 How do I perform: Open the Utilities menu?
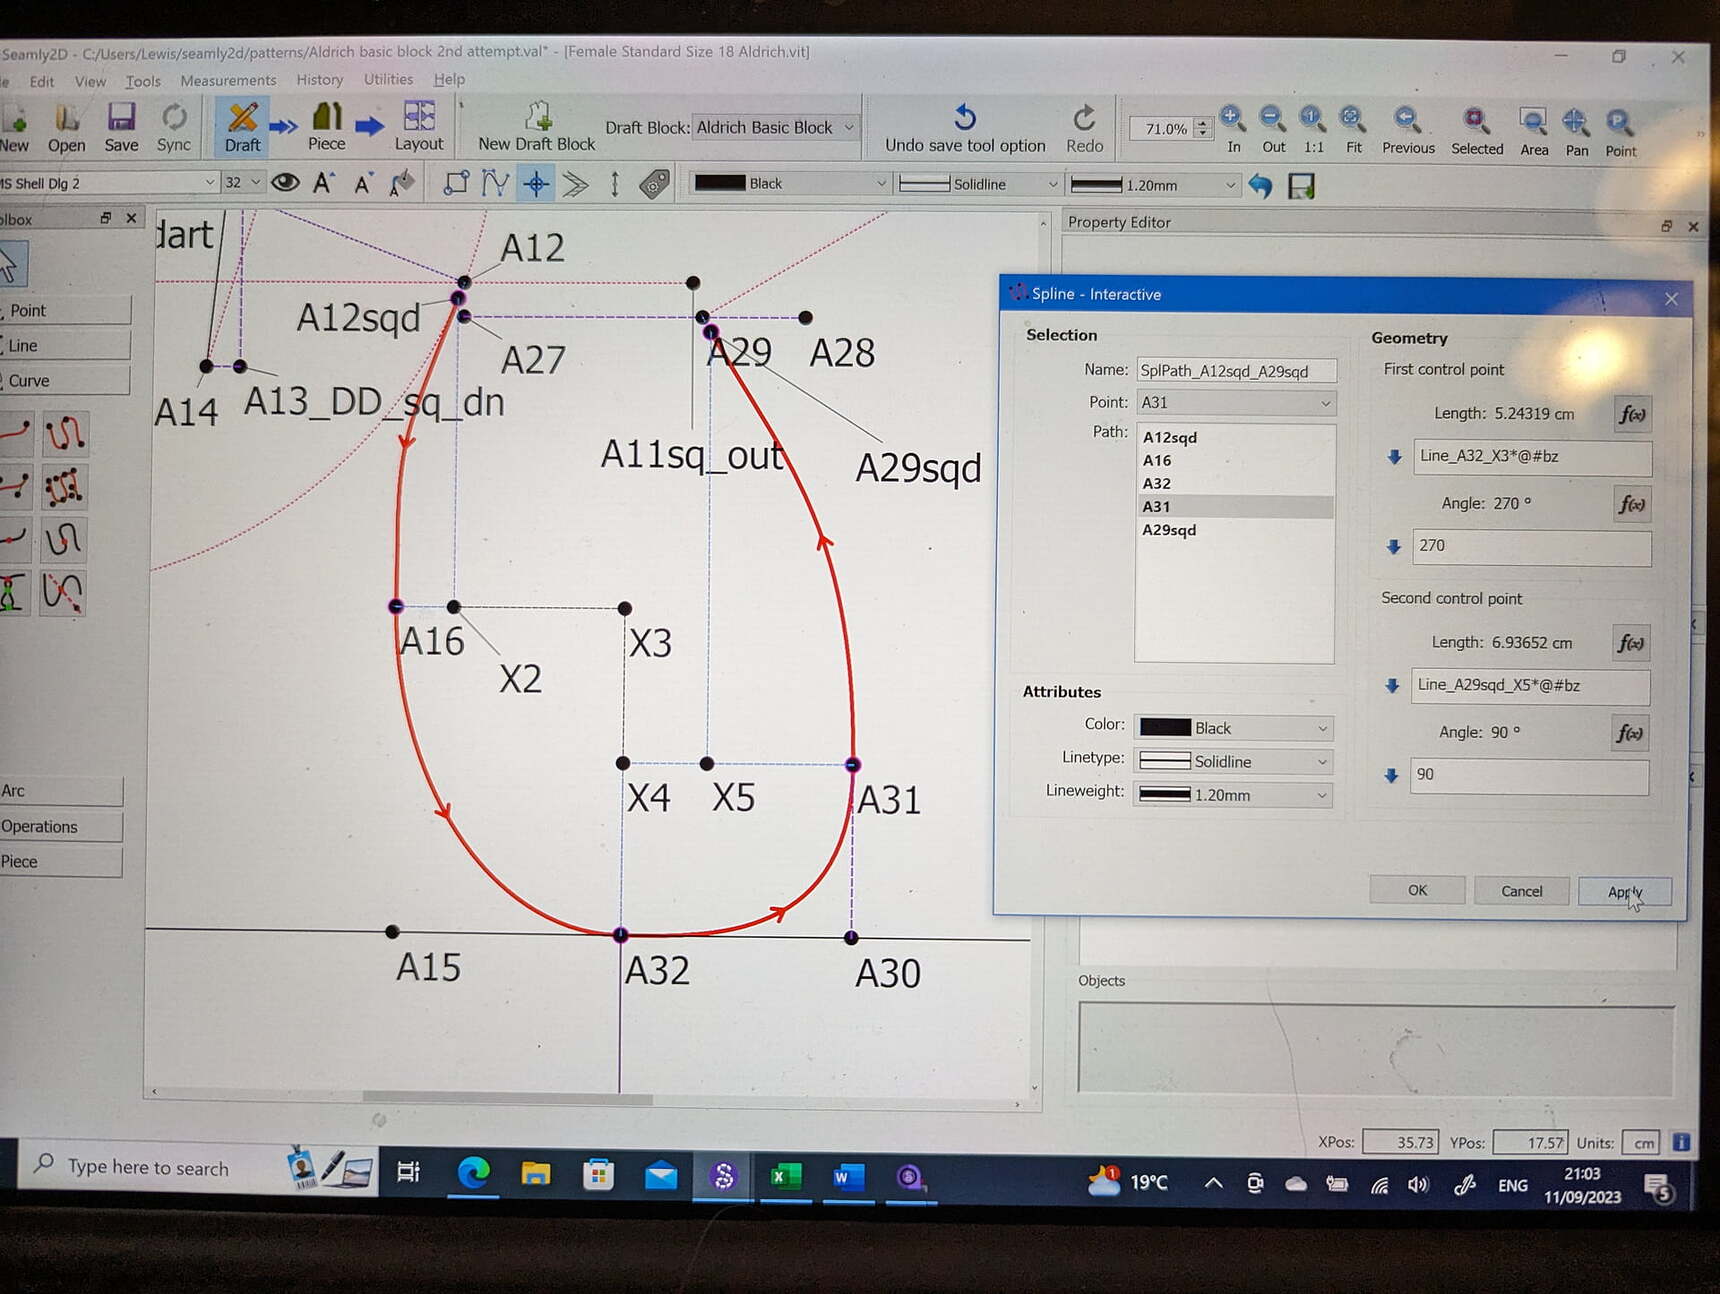point(387,79)
